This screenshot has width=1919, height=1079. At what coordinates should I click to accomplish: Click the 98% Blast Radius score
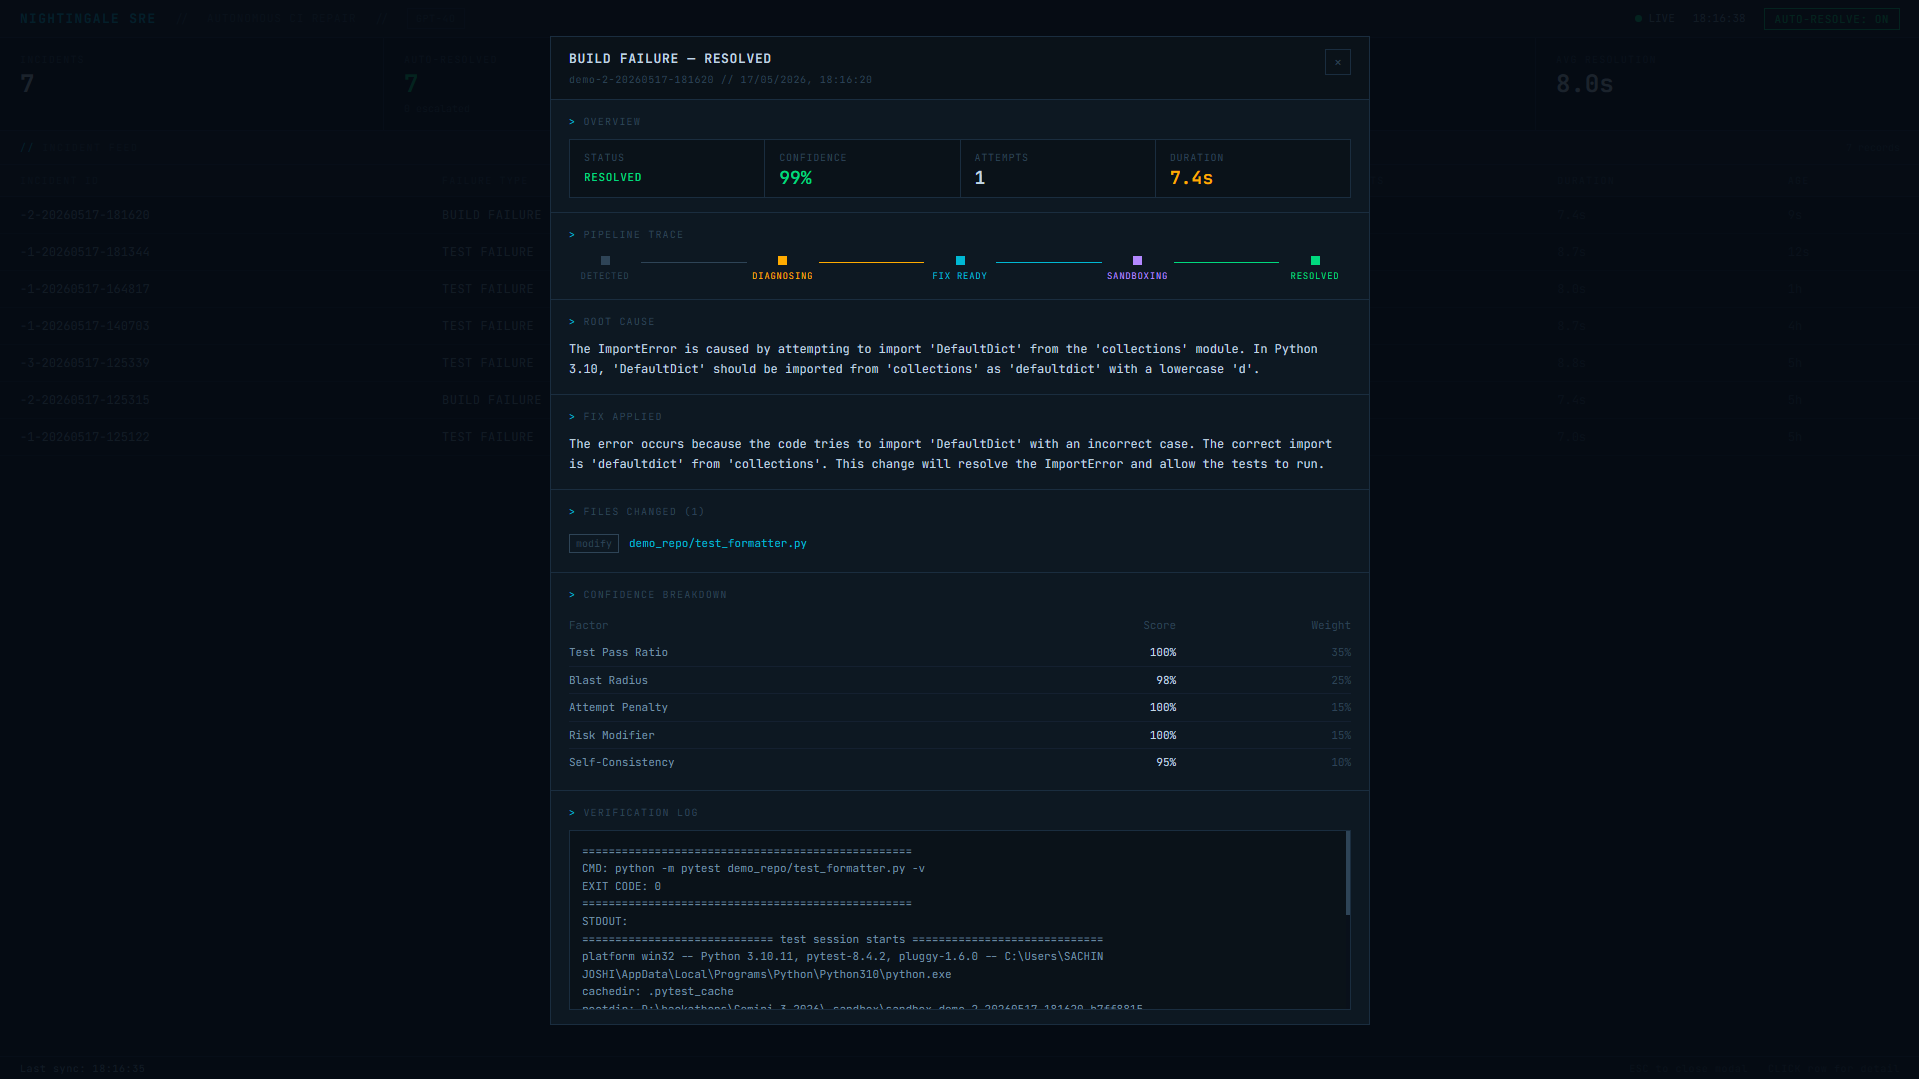point(1166,681)
